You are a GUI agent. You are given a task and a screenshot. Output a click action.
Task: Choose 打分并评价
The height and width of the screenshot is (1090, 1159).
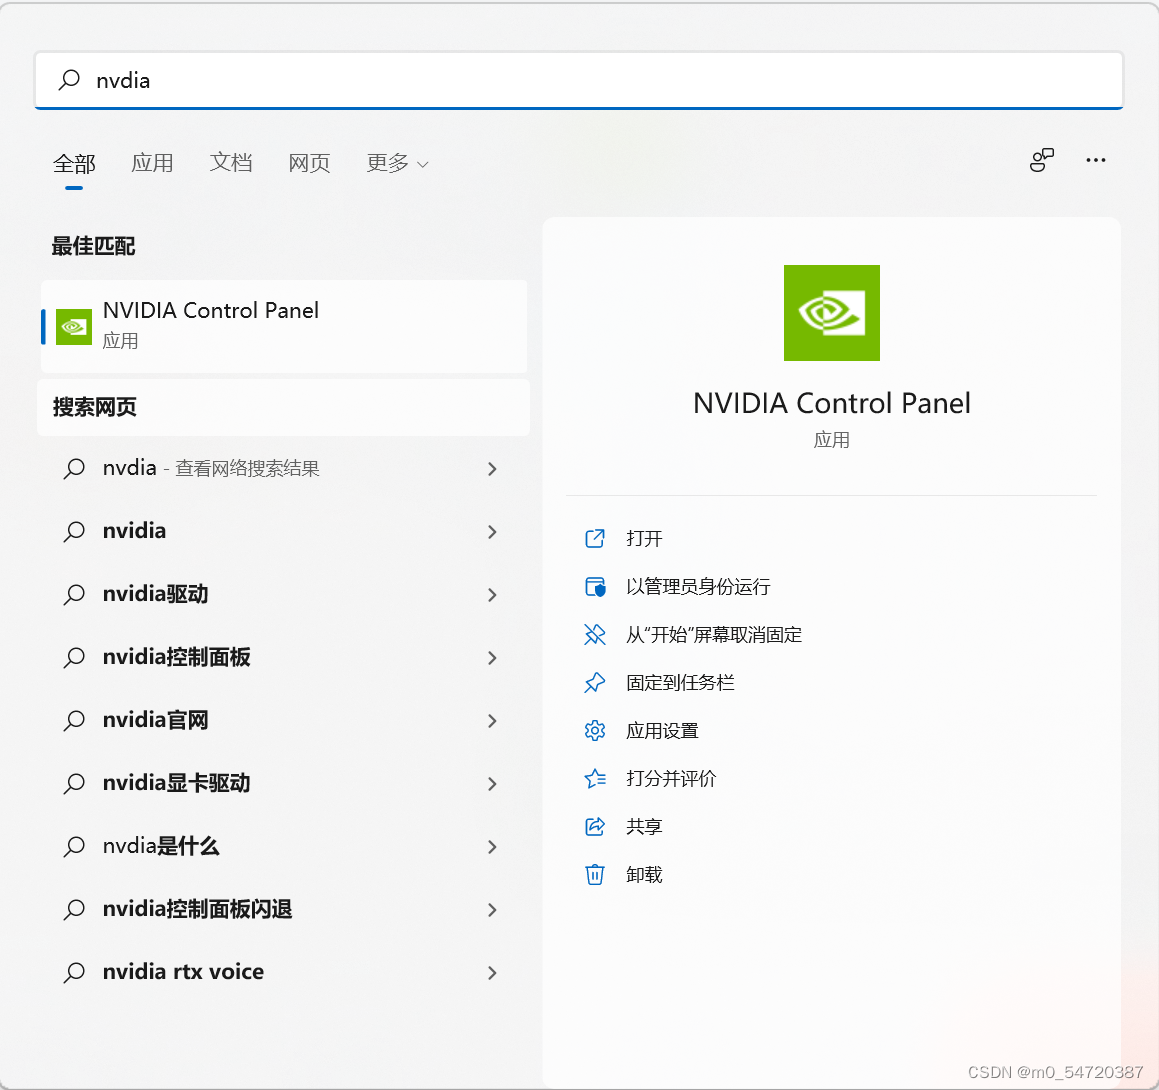(671, 779)
